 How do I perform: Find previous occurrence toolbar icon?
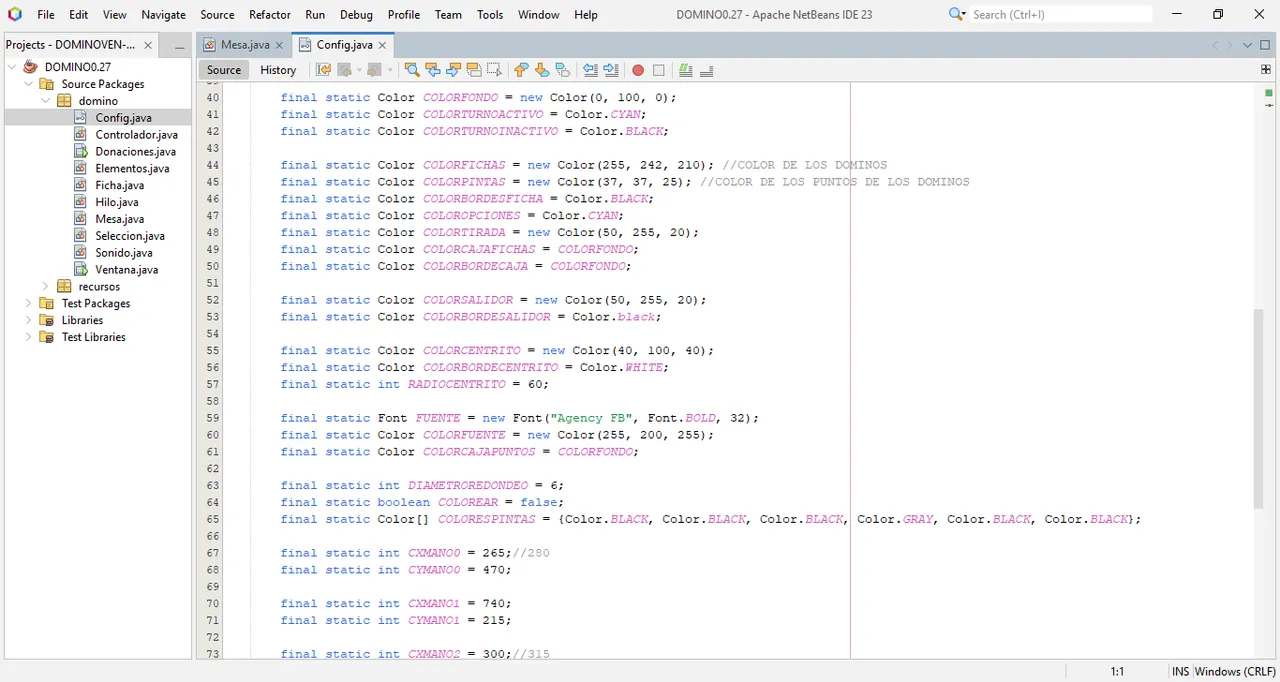[x=433, y=70]
